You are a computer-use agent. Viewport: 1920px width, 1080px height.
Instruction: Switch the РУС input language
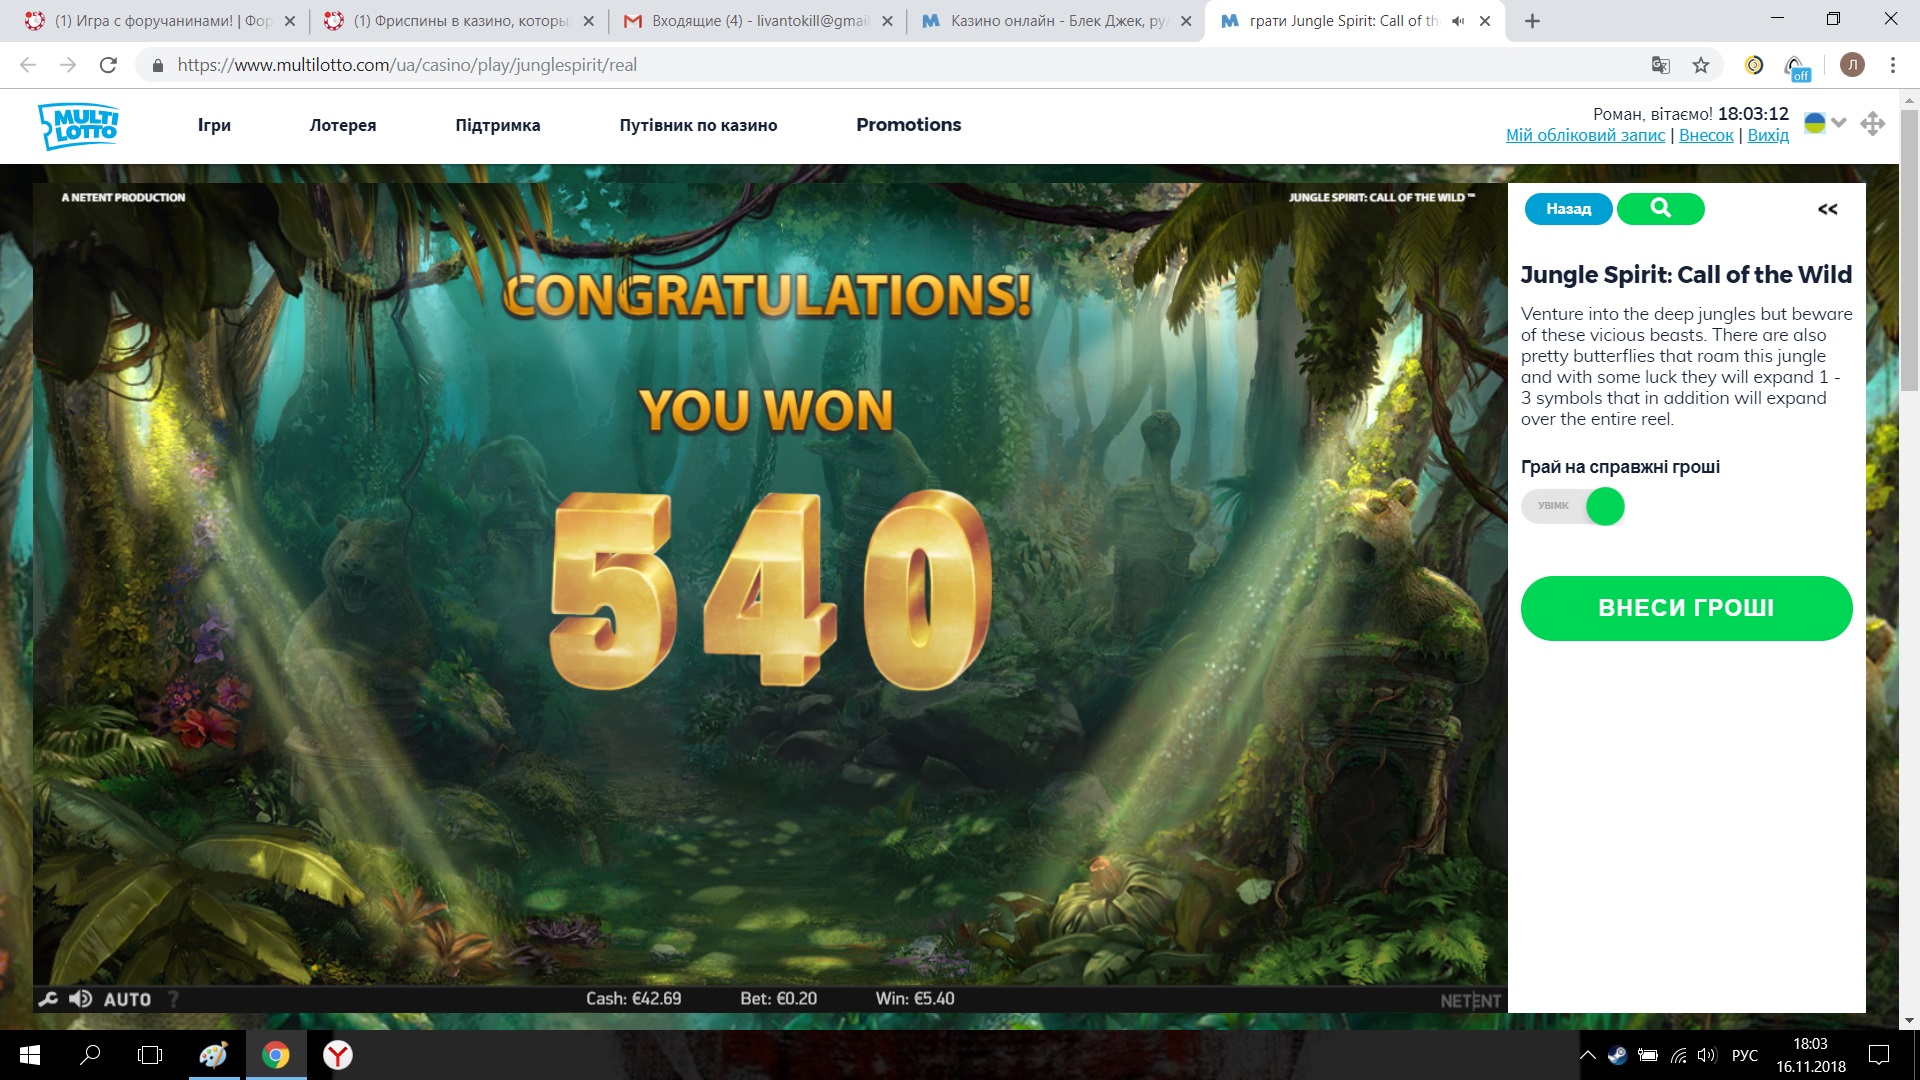[1745, 1055]
